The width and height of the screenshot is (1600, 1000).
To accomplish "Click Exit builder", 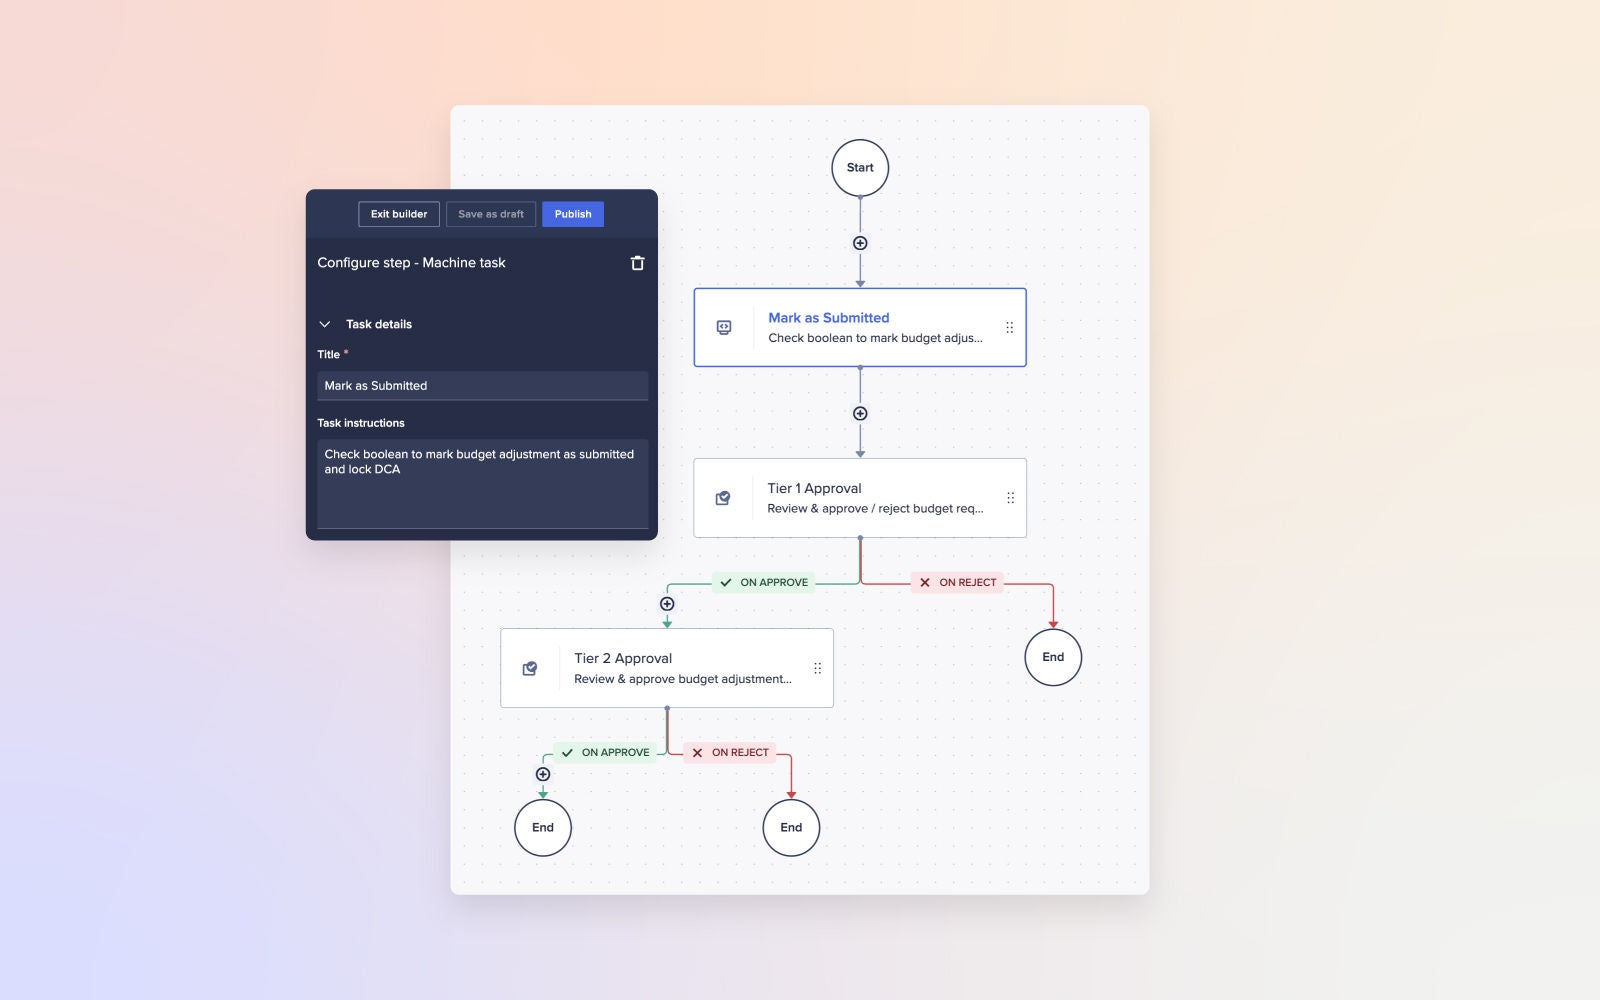I will pos(398,214).
